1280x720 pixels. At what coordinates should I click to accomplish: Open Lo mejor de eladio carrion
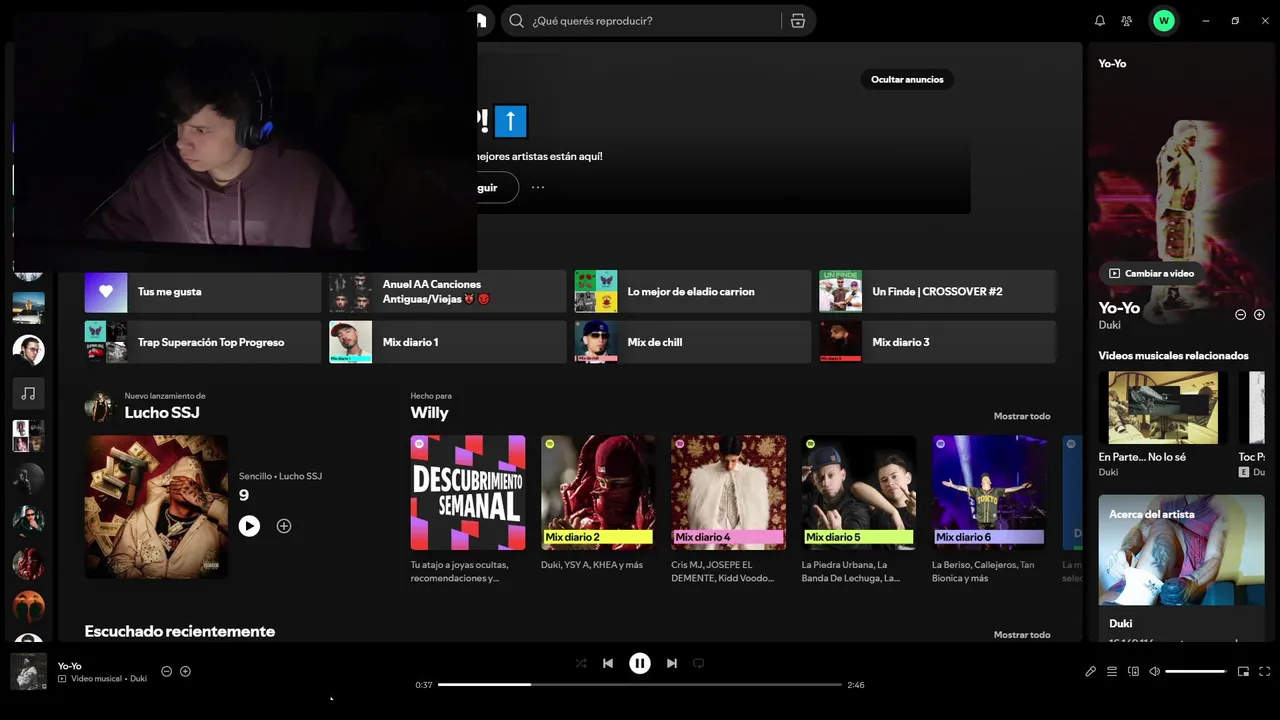(693, 292)
